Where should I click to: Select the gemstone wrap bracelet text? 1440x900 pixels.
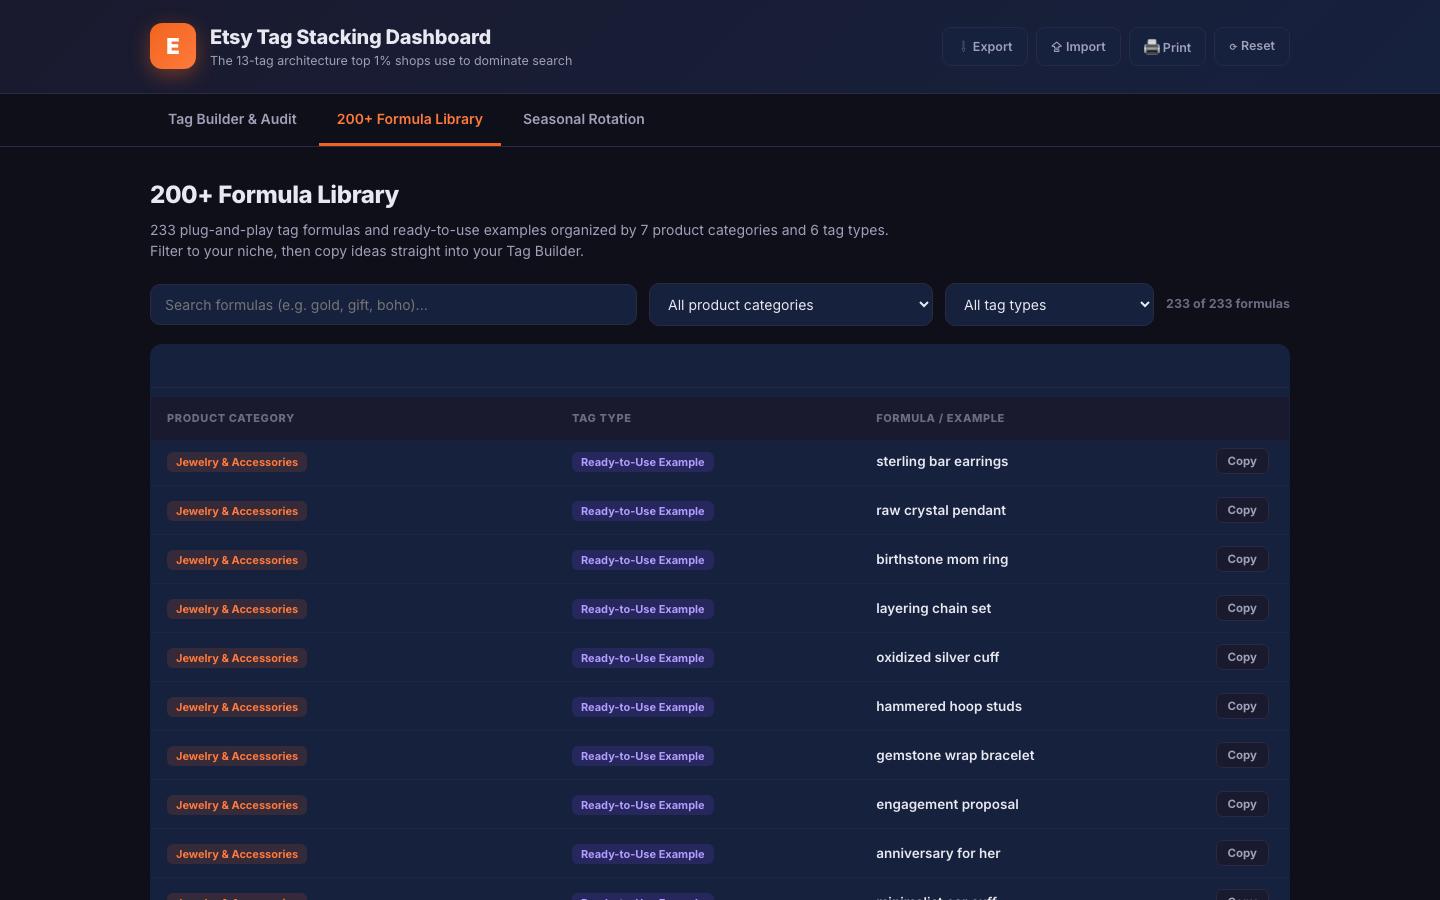pyautogui.click(x=955, y=755)
